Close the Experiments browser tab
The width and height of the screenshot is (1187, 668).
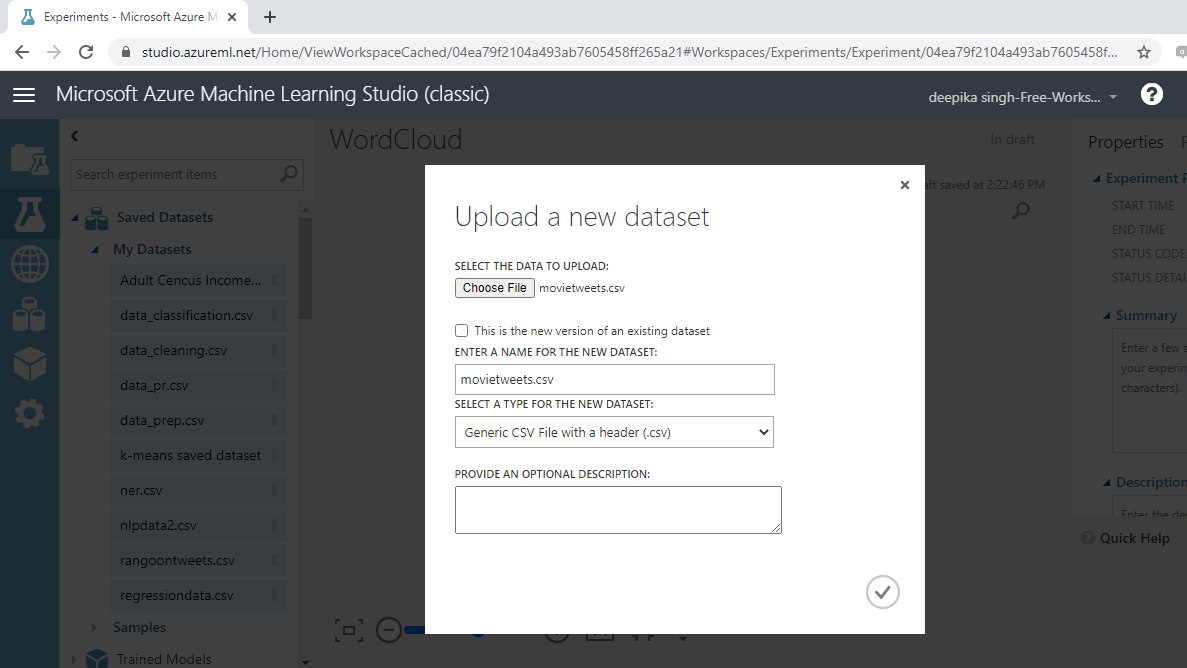pos(232,17)
